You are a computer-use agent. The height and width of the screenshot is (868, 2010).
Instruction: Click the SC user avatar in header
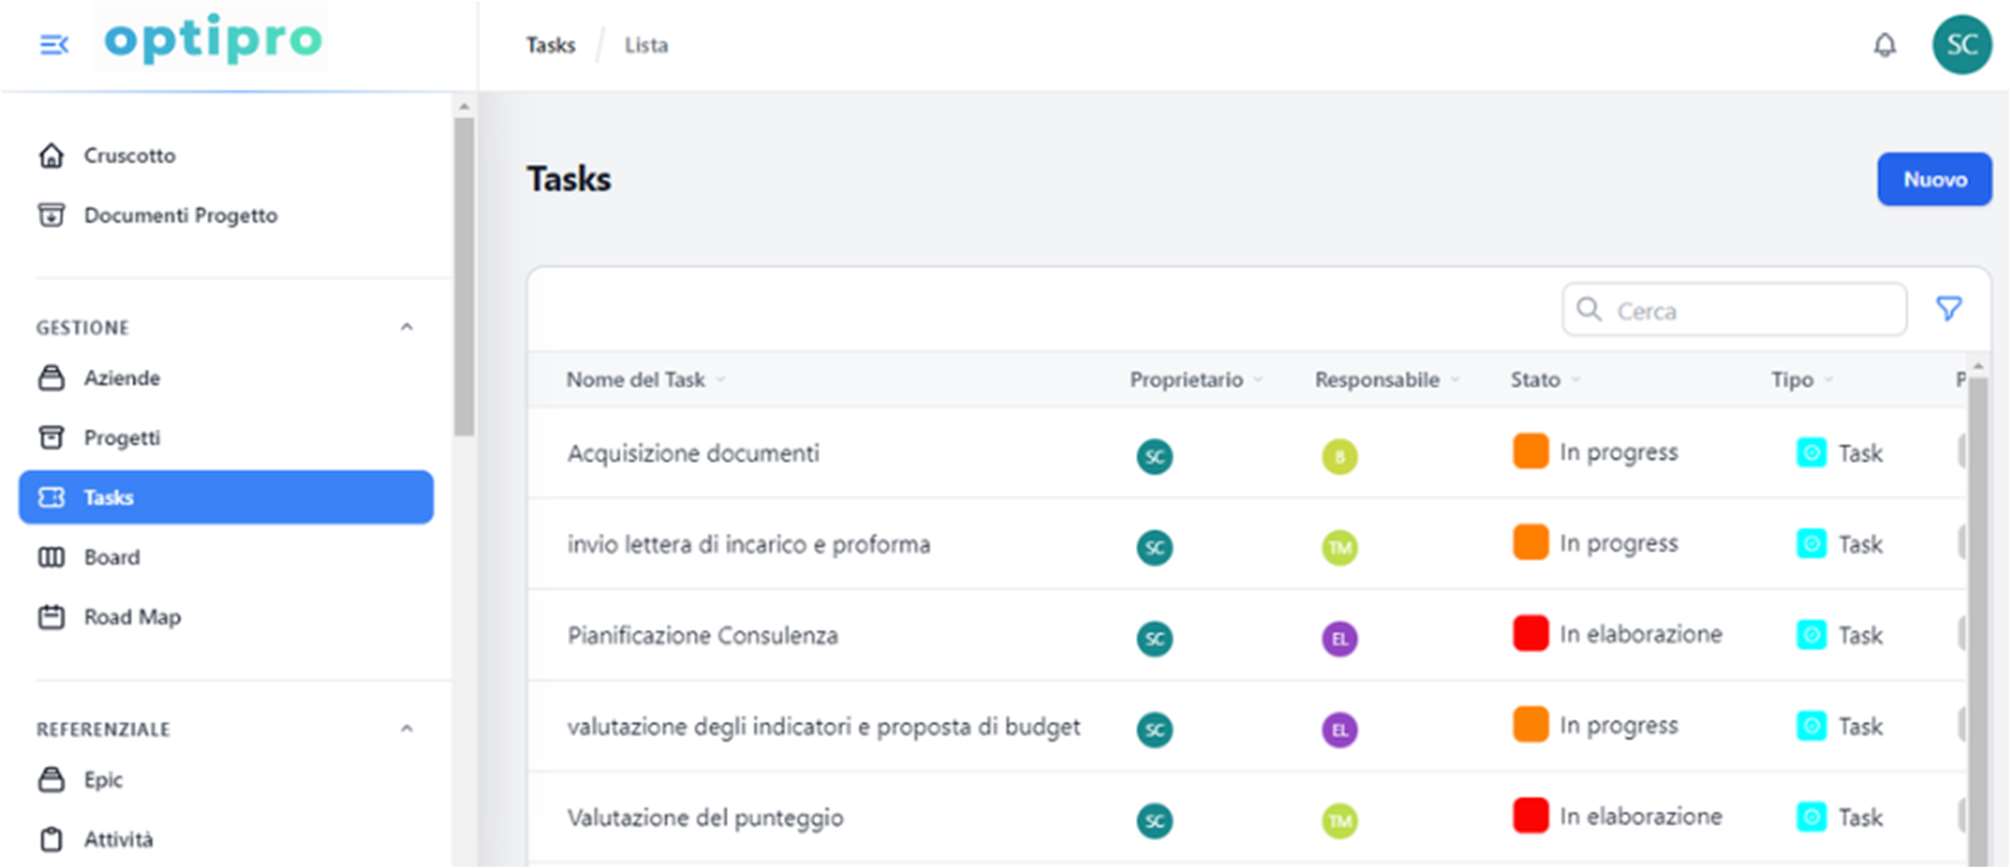click(1960, 45)
